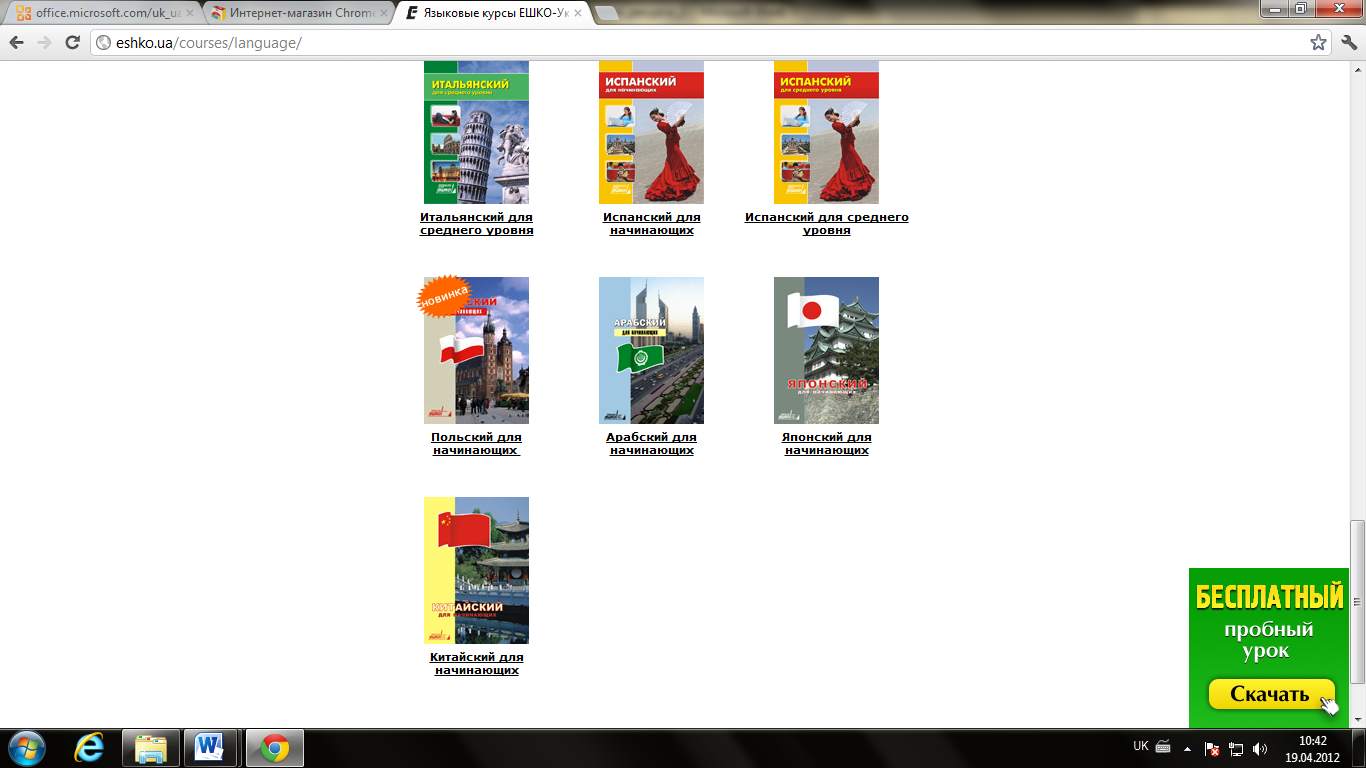Click the Spanish beginners cover thumbnail

651,132
